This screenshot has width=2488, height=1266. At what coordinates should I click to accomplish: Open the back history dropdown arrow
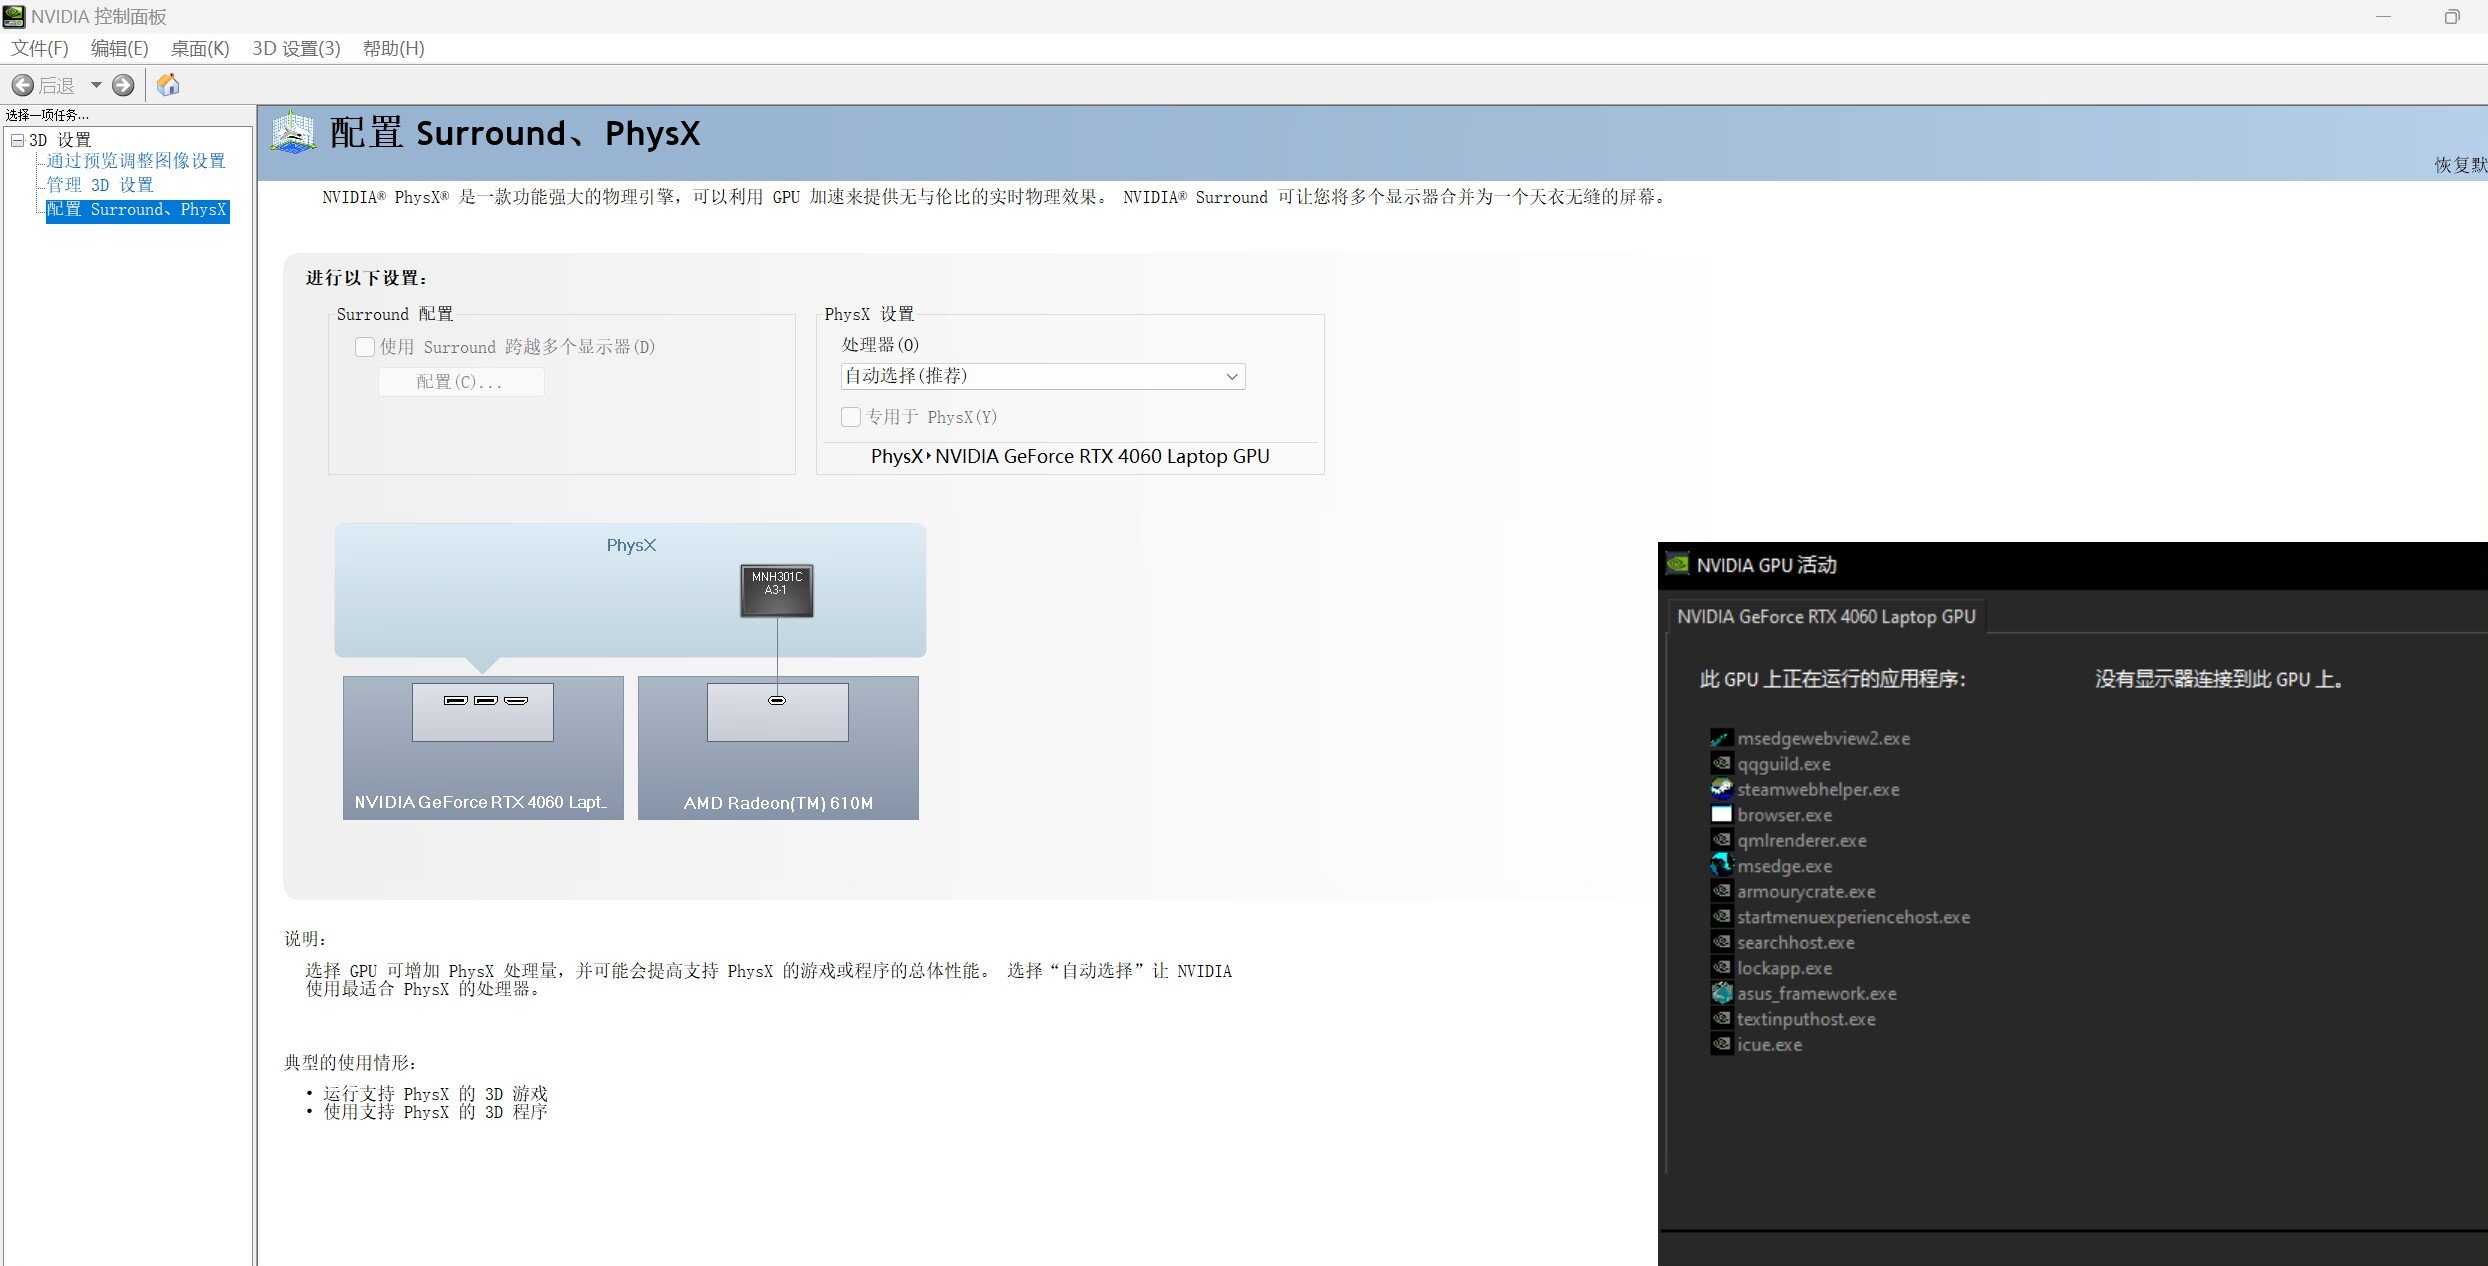(x=96, y=86)
